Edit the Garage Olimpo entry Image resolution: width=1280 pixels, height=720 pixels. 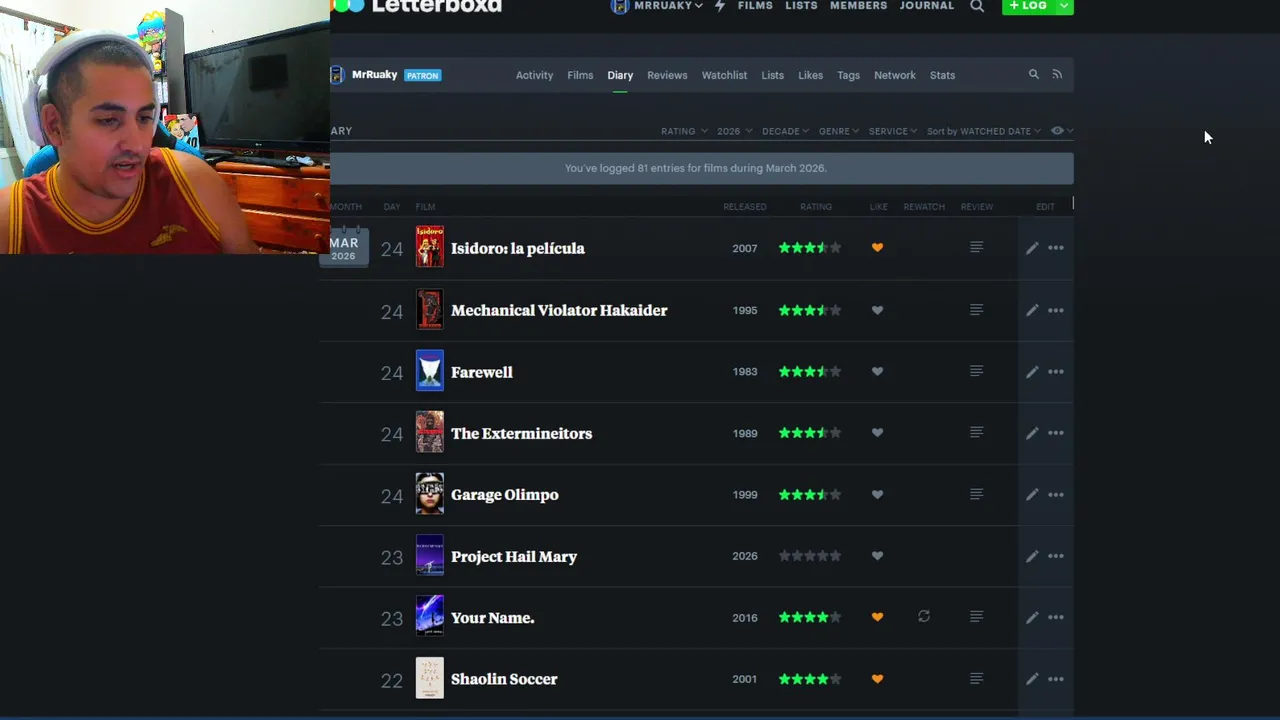coord(1032,495)
